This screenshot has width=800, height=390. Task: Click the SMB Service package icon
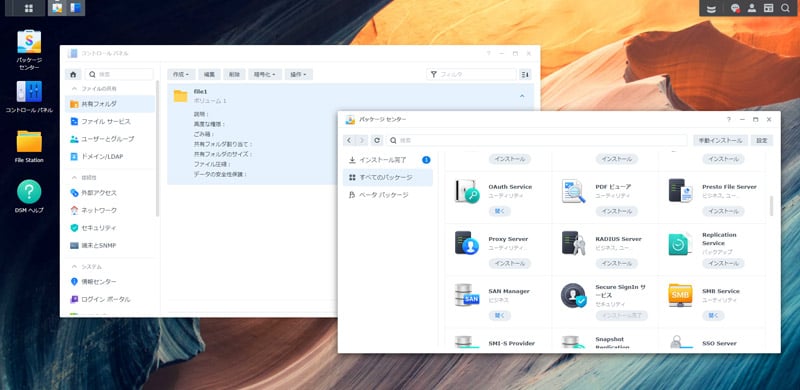(x=680, y=295)
